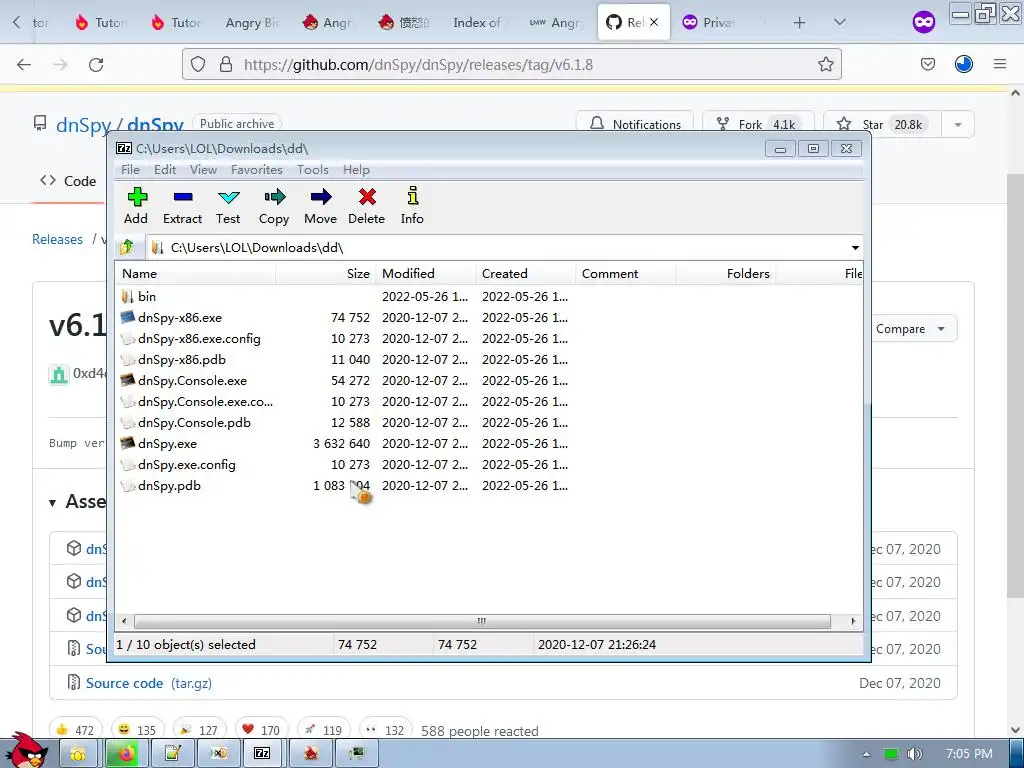Expand the 7-Zip path dropdown arrow
The height and width of the screenshot is (768, 1024).
[855, 248]
